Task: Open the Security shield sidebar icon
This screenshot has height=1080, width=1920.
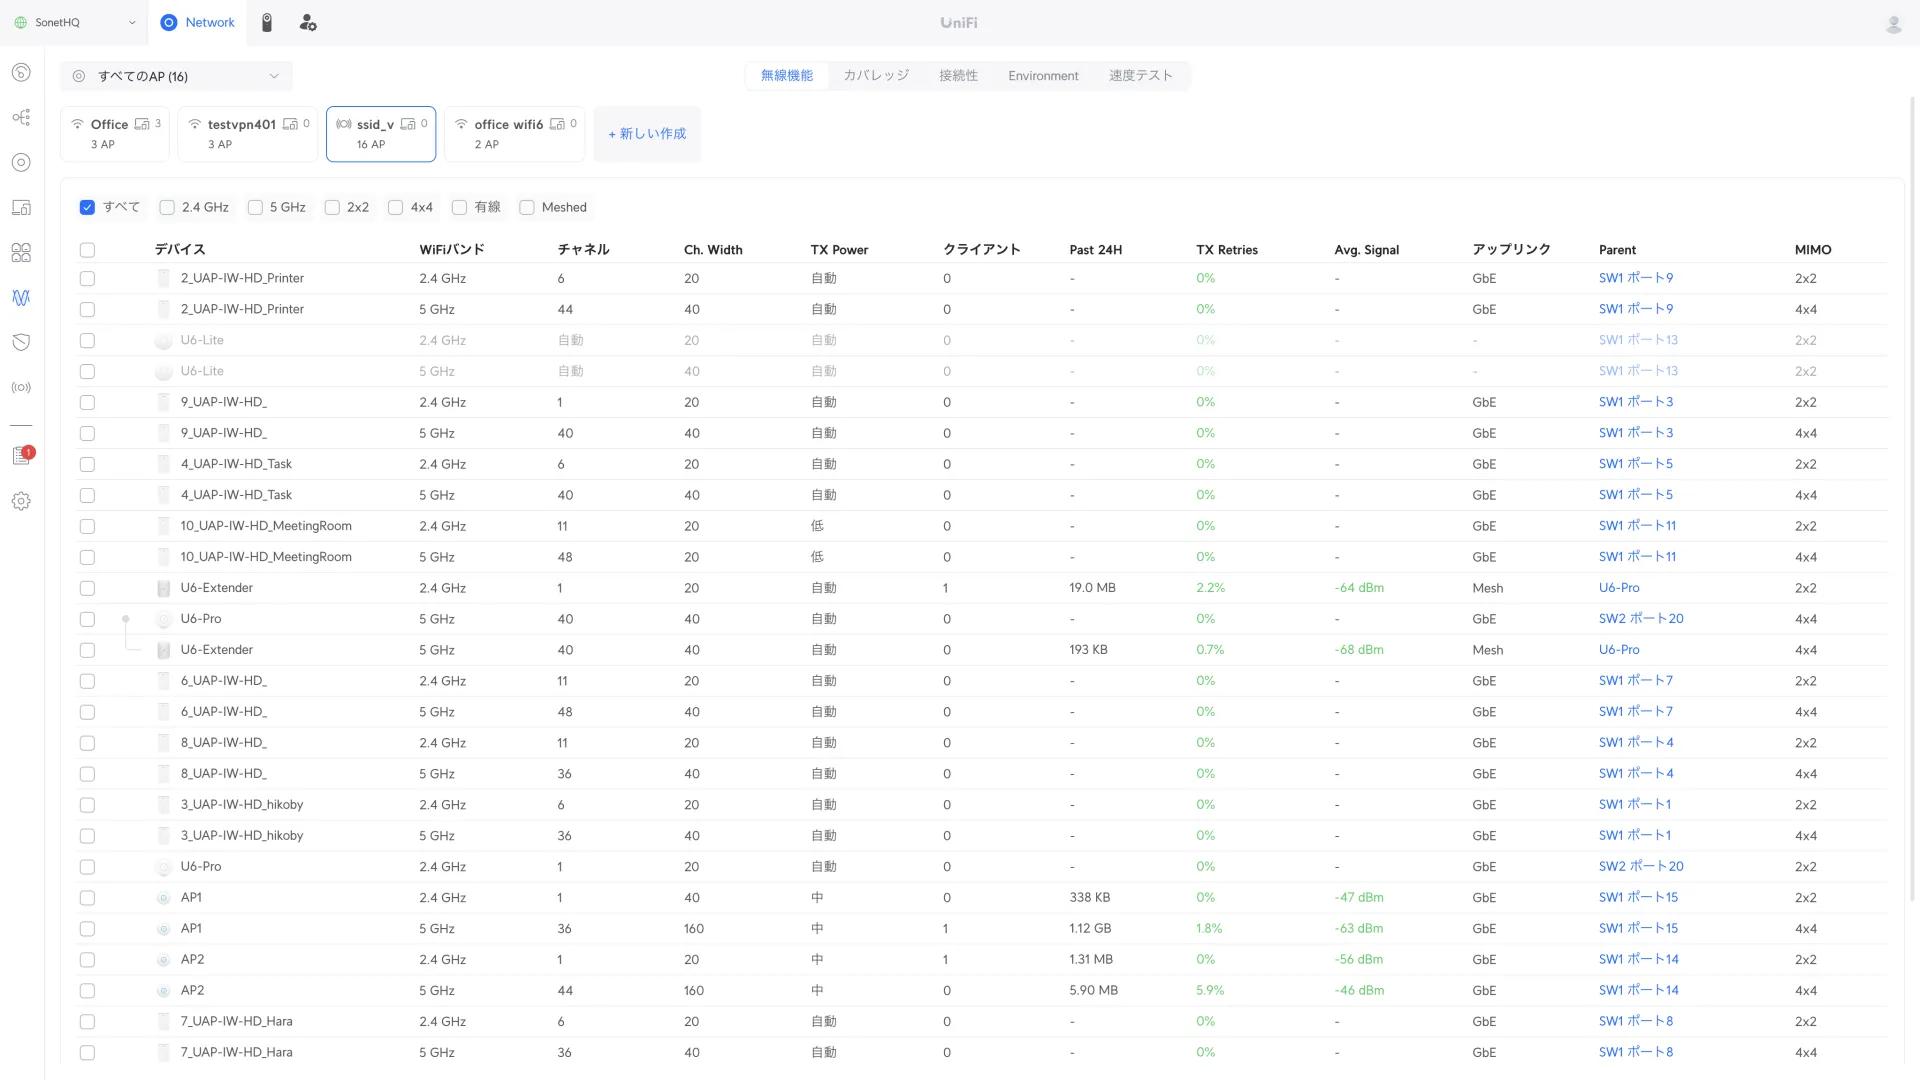Action: point(21,342)
